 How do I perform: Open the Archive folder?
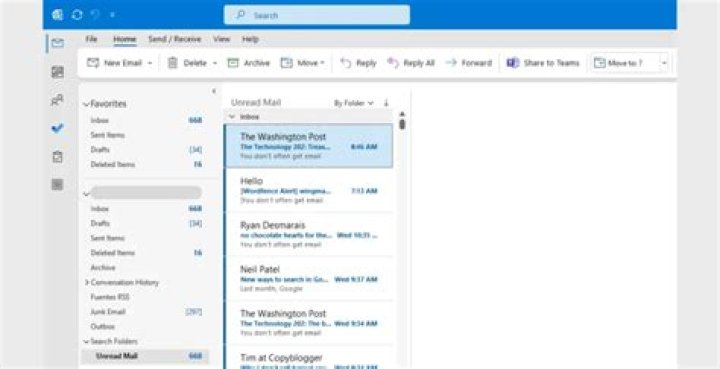coord(103,268)
